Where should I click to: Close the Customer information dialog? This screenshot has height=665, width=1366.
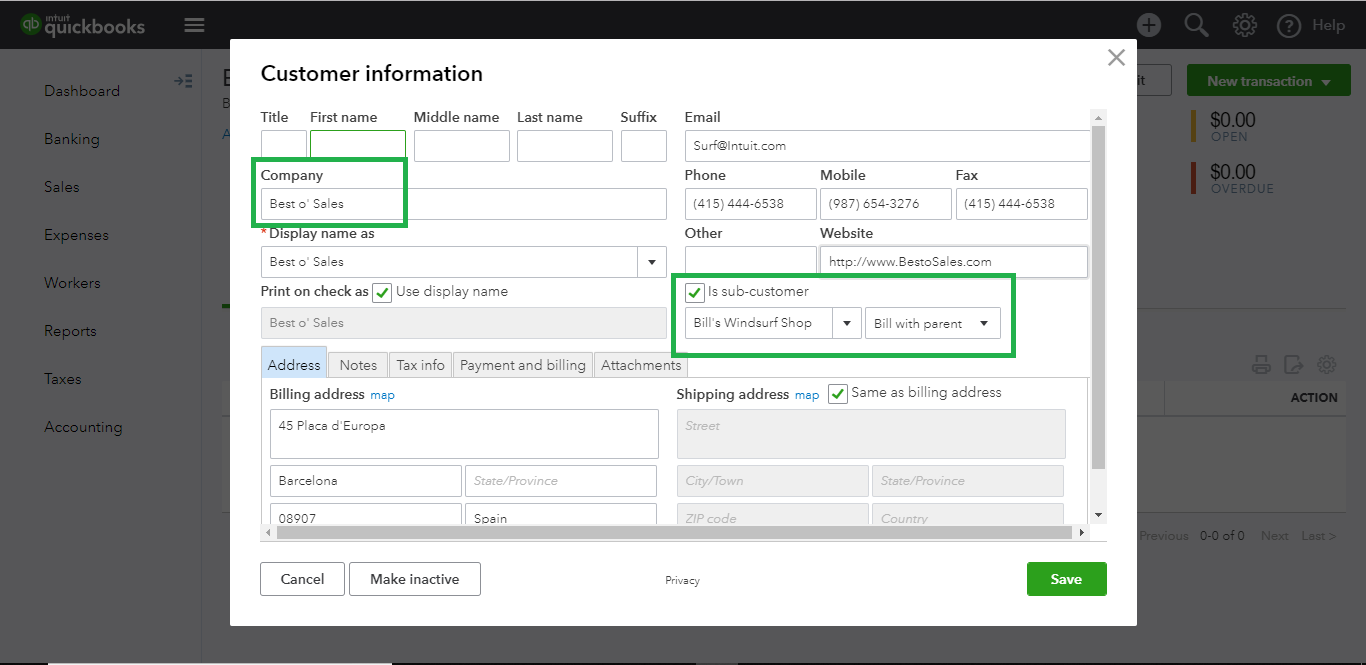1116,58
